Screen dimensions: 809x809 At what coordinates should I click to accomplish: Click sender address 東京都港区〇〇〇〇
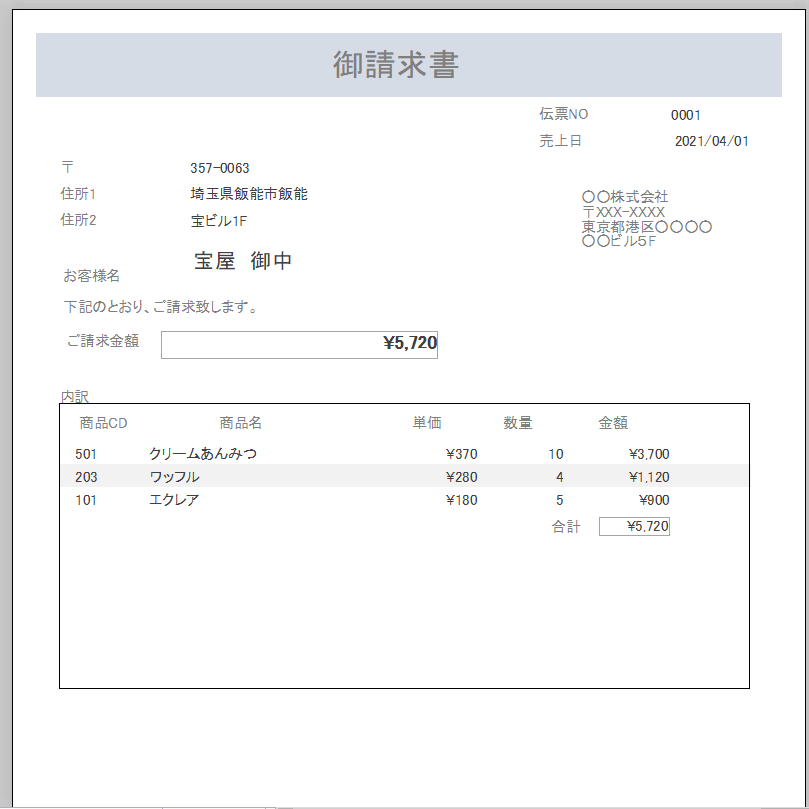tap(647, 227)
